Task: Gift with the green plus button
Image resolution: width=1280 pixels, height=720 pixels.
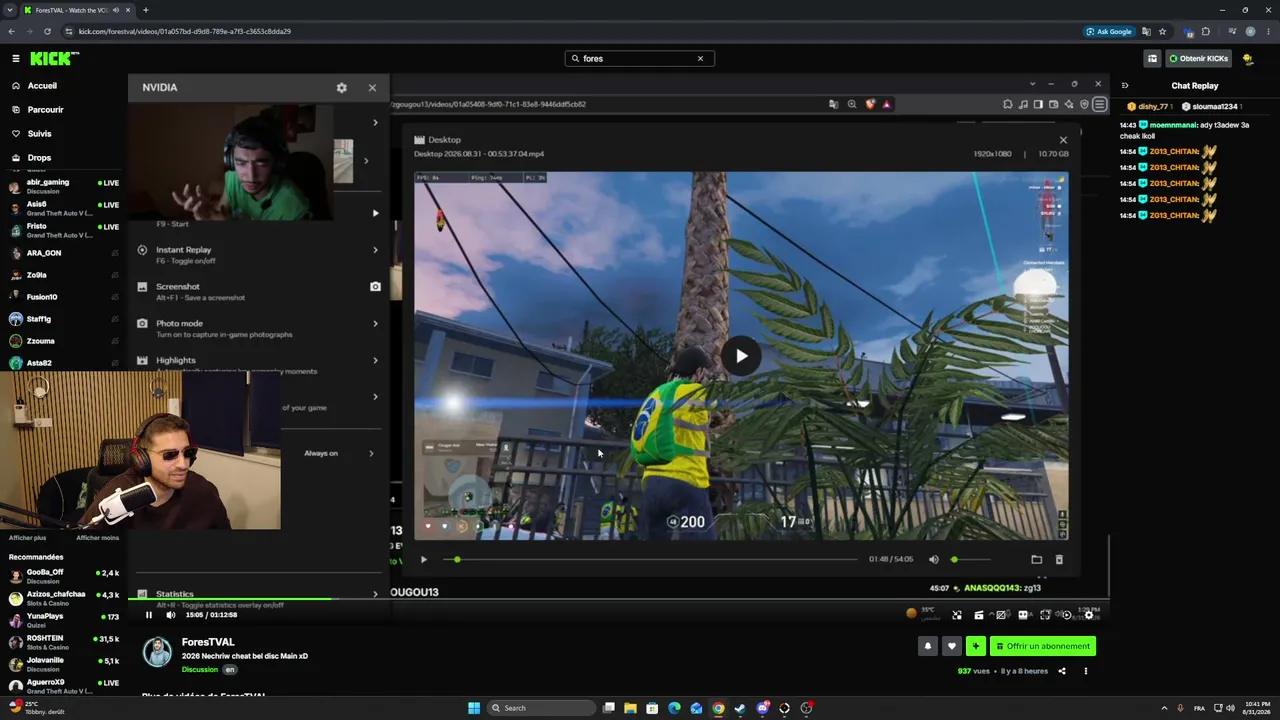Action: pos(976,646)
